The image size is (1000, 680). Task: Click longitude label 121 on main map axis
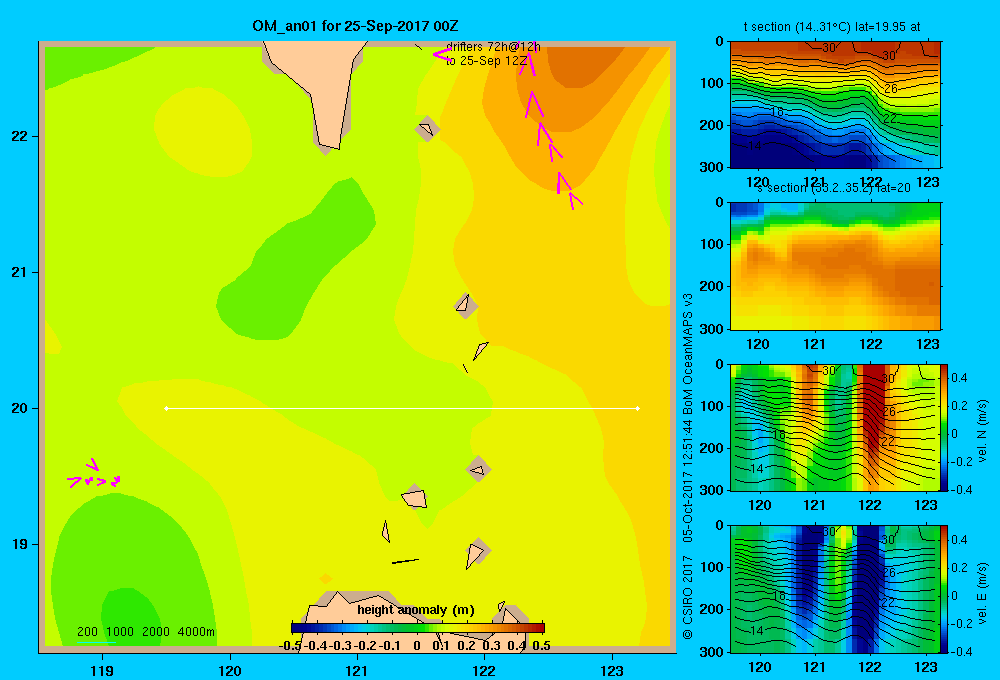[357, 670]
